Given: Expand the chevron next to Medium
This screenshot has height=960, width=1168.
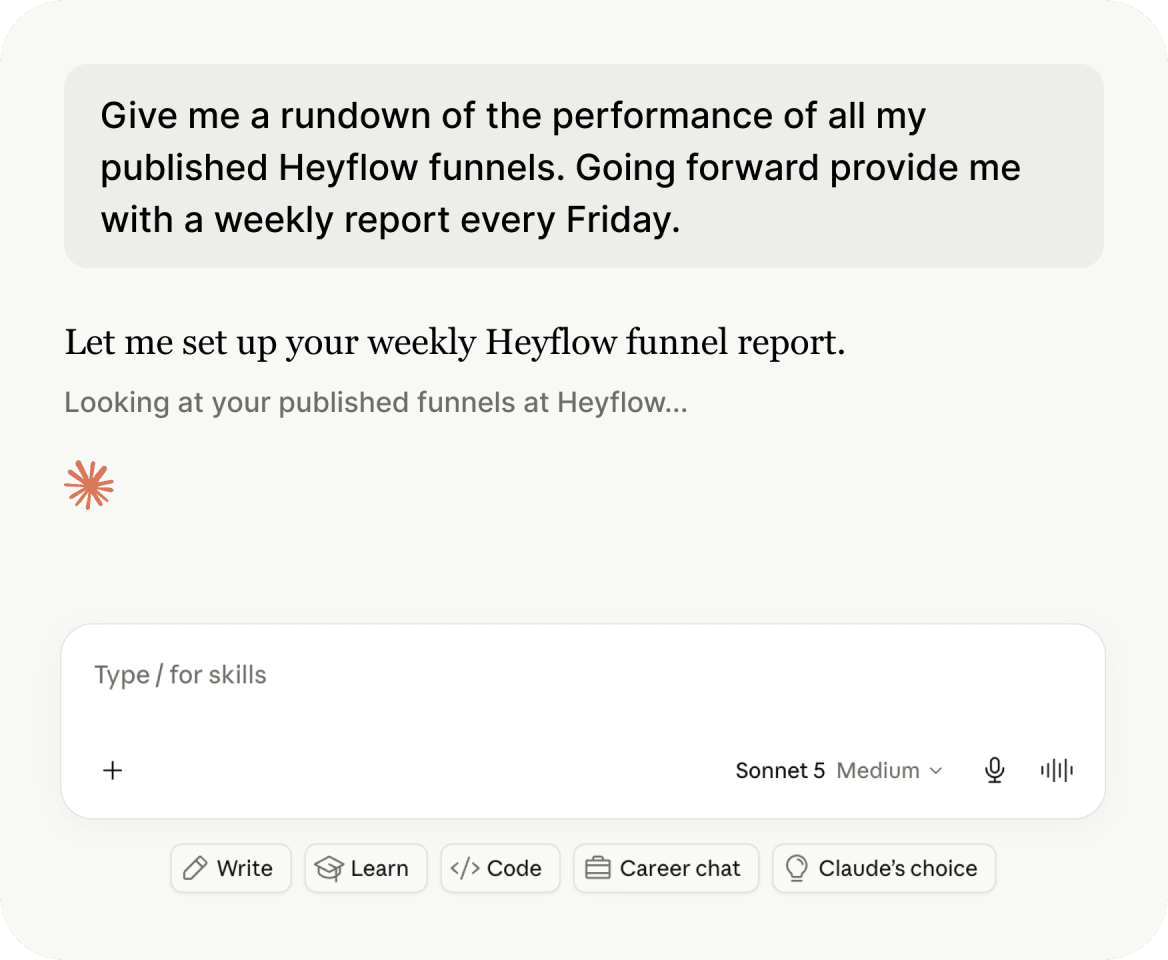Looking at the screenshot, I should tap(936, 770).
